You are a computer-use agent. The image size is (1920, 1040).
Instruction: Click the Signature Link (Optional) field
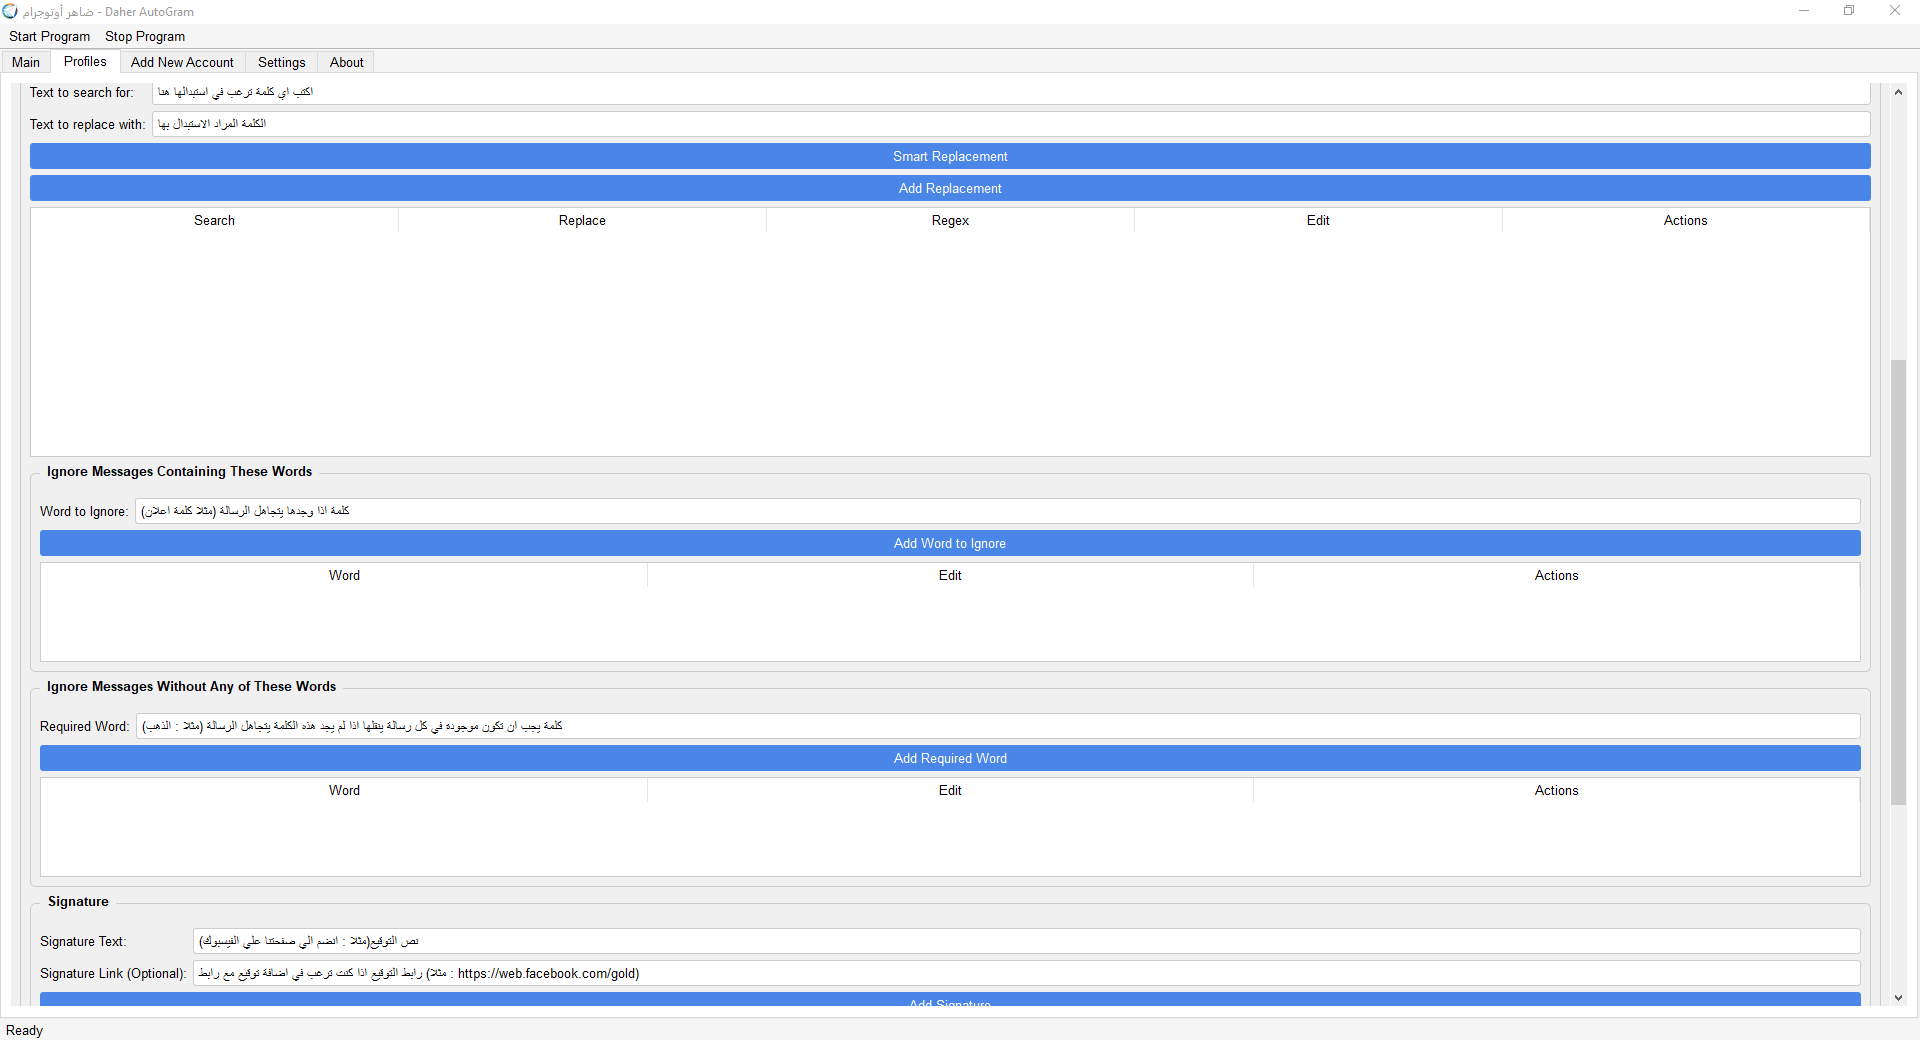(x=1025, y=973)
